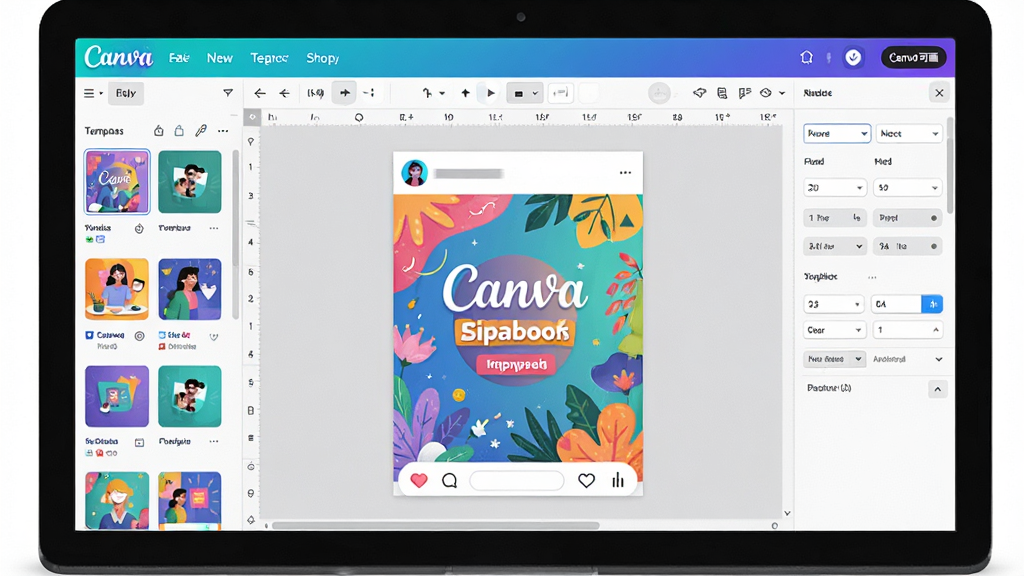Toggle the red heart like icon on post
The image size is (1024, 576).
tap(419, 481)
